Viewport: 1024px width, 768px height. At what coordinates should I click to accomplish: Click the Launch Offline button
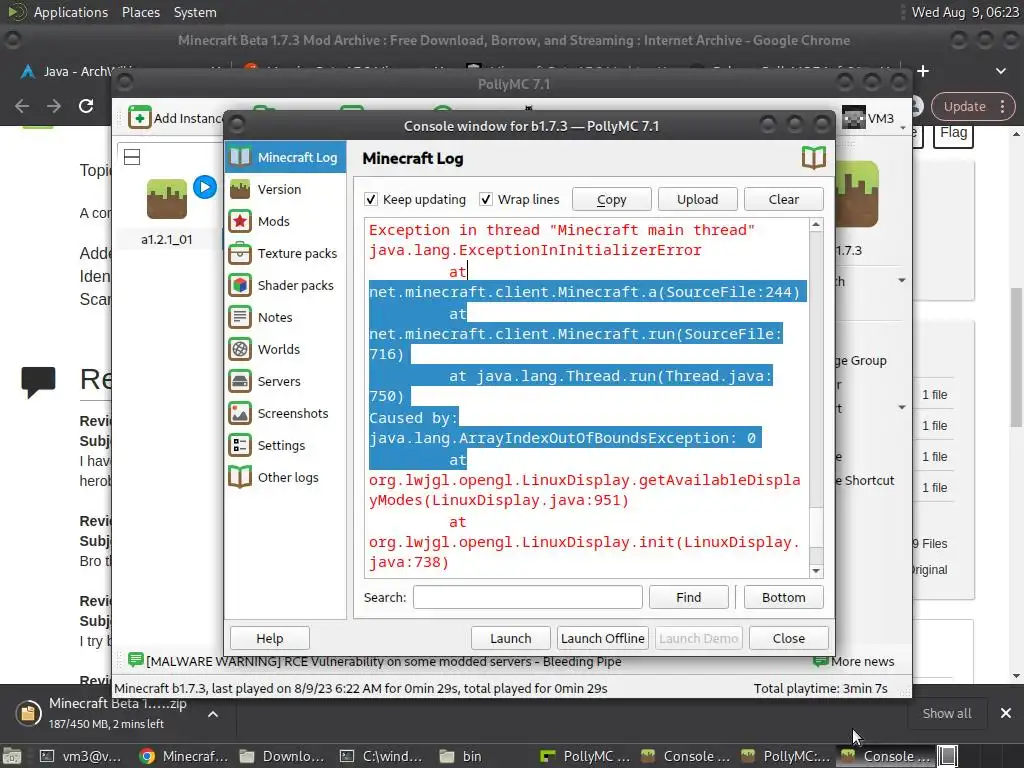click(603, 638)
